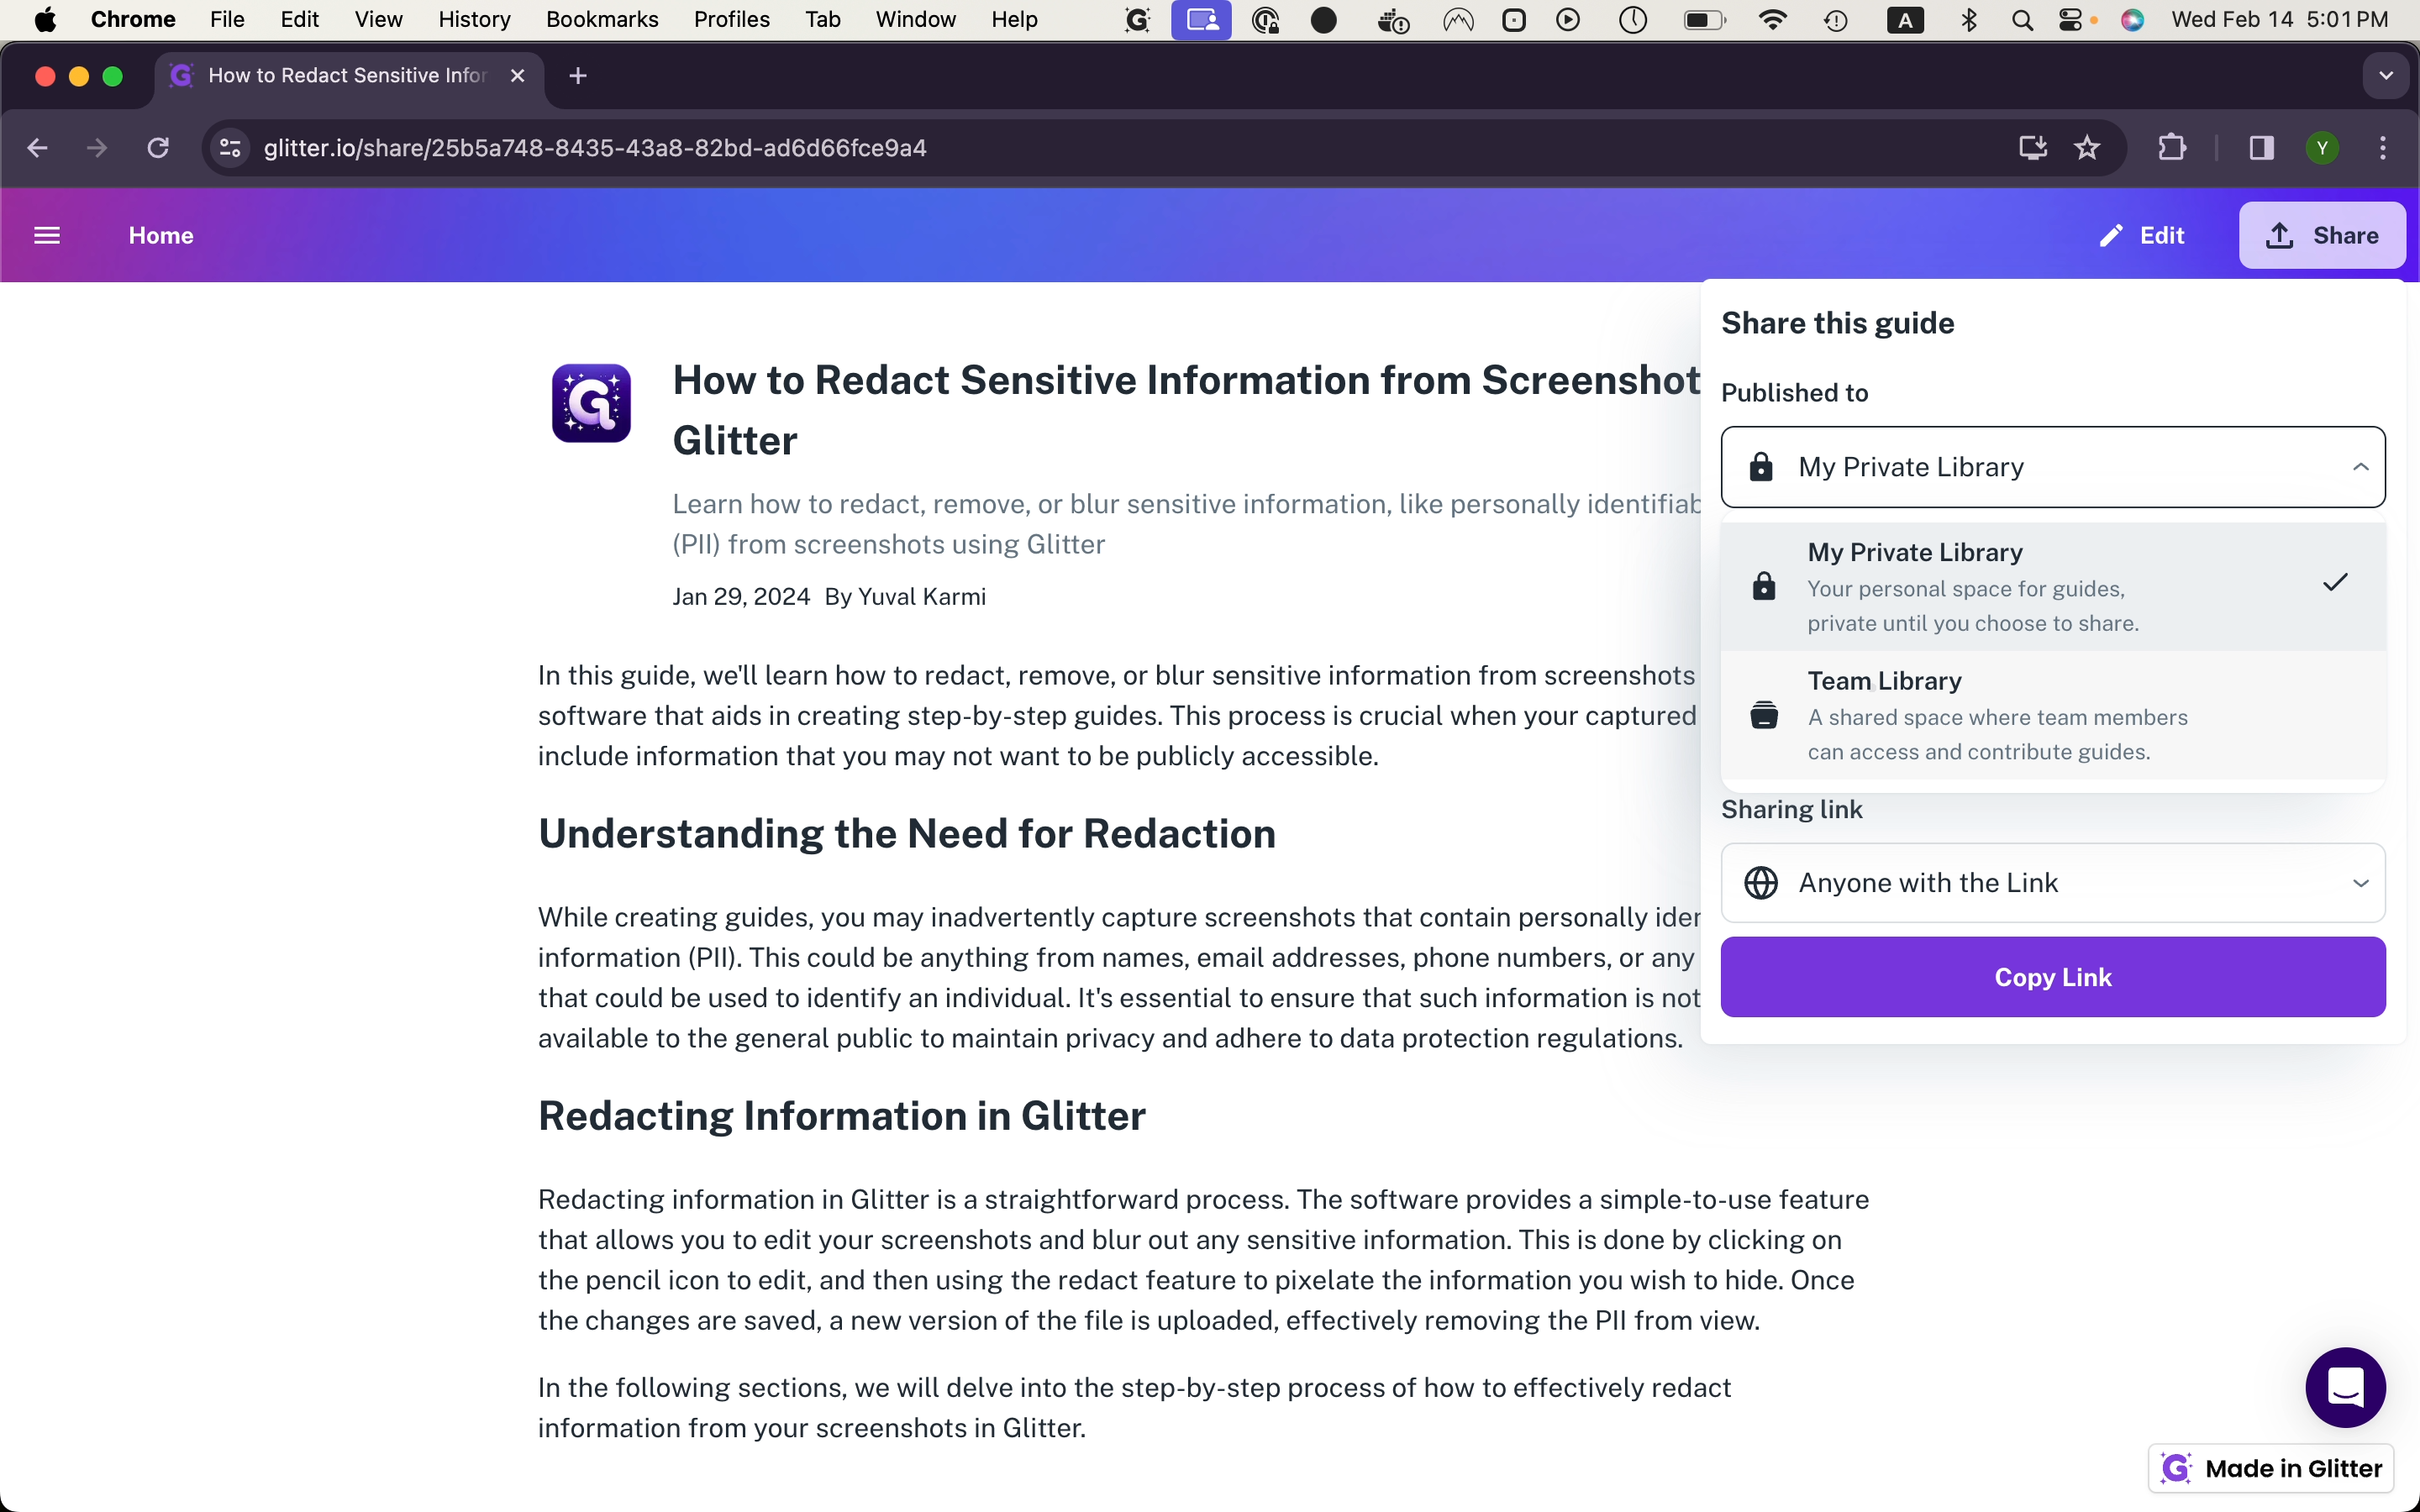Click the checkmark beside My Private Library
Screen dimensions: 2420x1512
coord(2335,582)
